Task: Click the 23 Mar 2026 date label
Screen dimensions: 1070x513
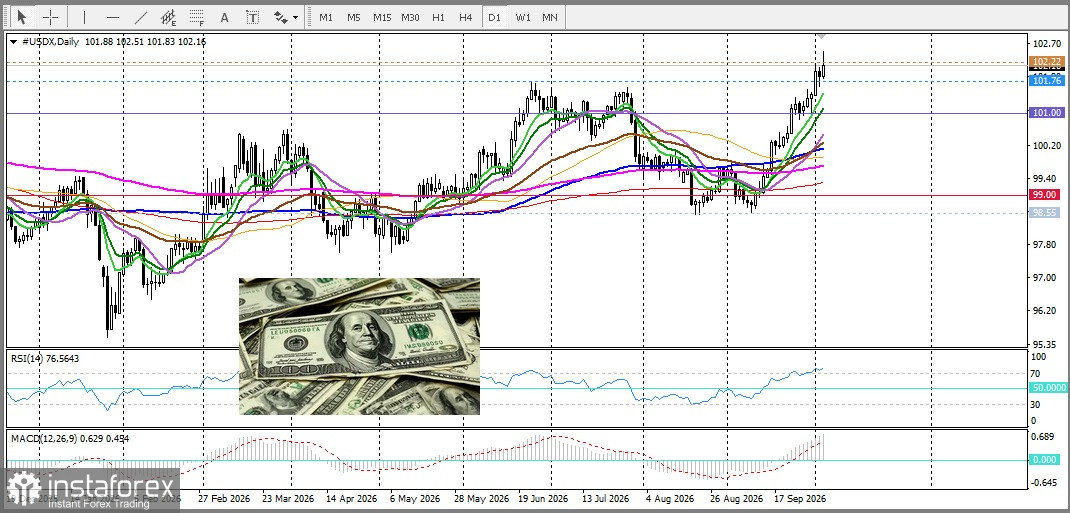Action: click(287, 498)
